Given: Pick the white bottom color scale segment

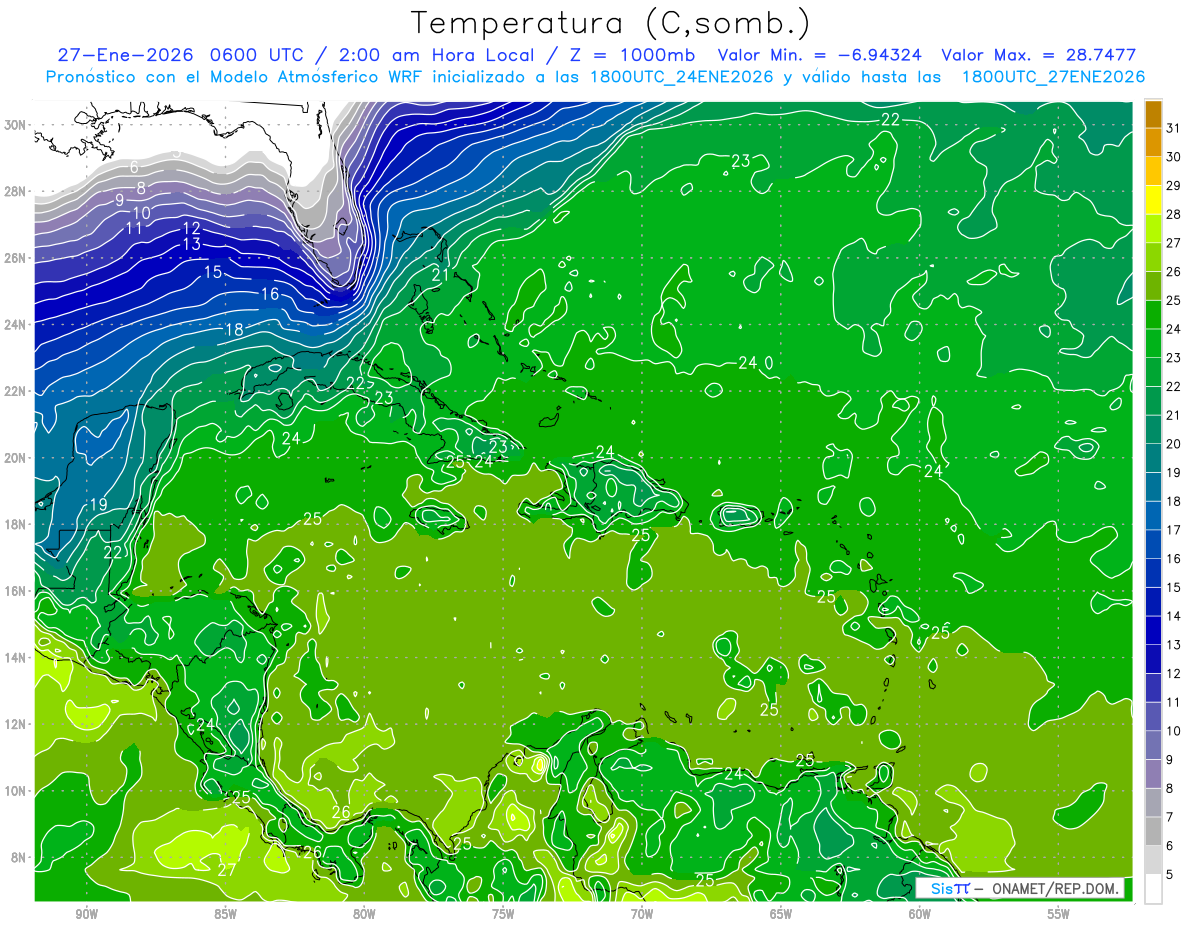Looking at the screenshot, I should (x=1153, y=889).
